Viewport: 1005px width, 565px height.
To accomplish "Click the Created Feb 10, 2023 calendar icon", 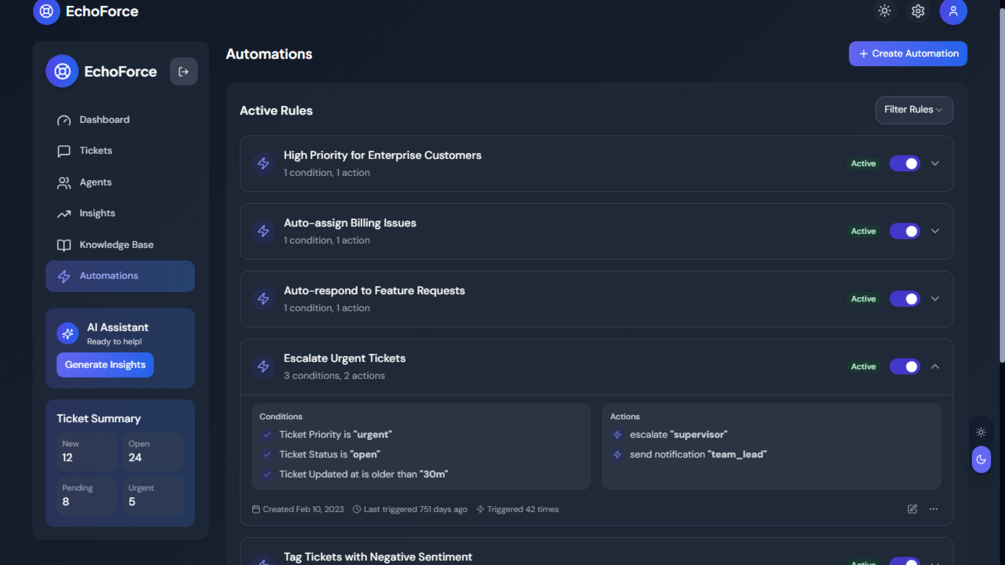I will click(x=256, y=509).
